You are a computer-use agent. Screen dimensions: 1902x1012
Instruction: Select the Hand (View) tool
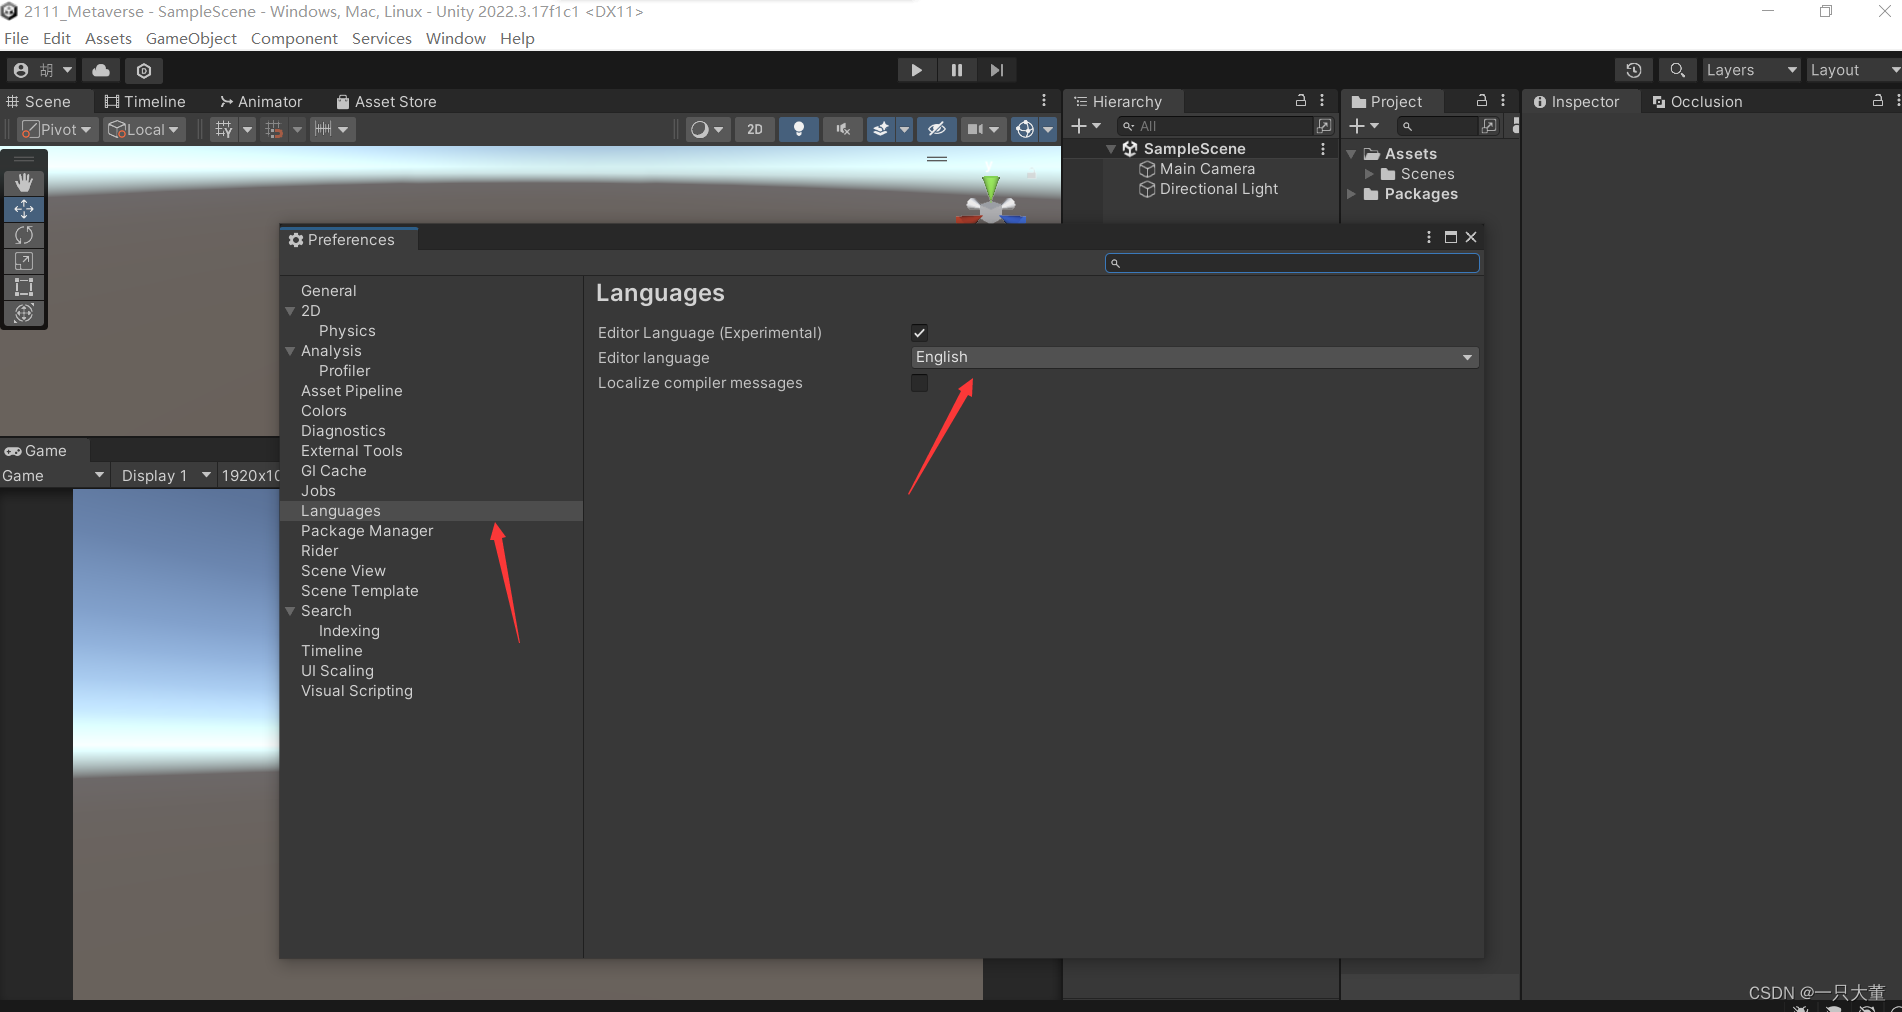24,183
